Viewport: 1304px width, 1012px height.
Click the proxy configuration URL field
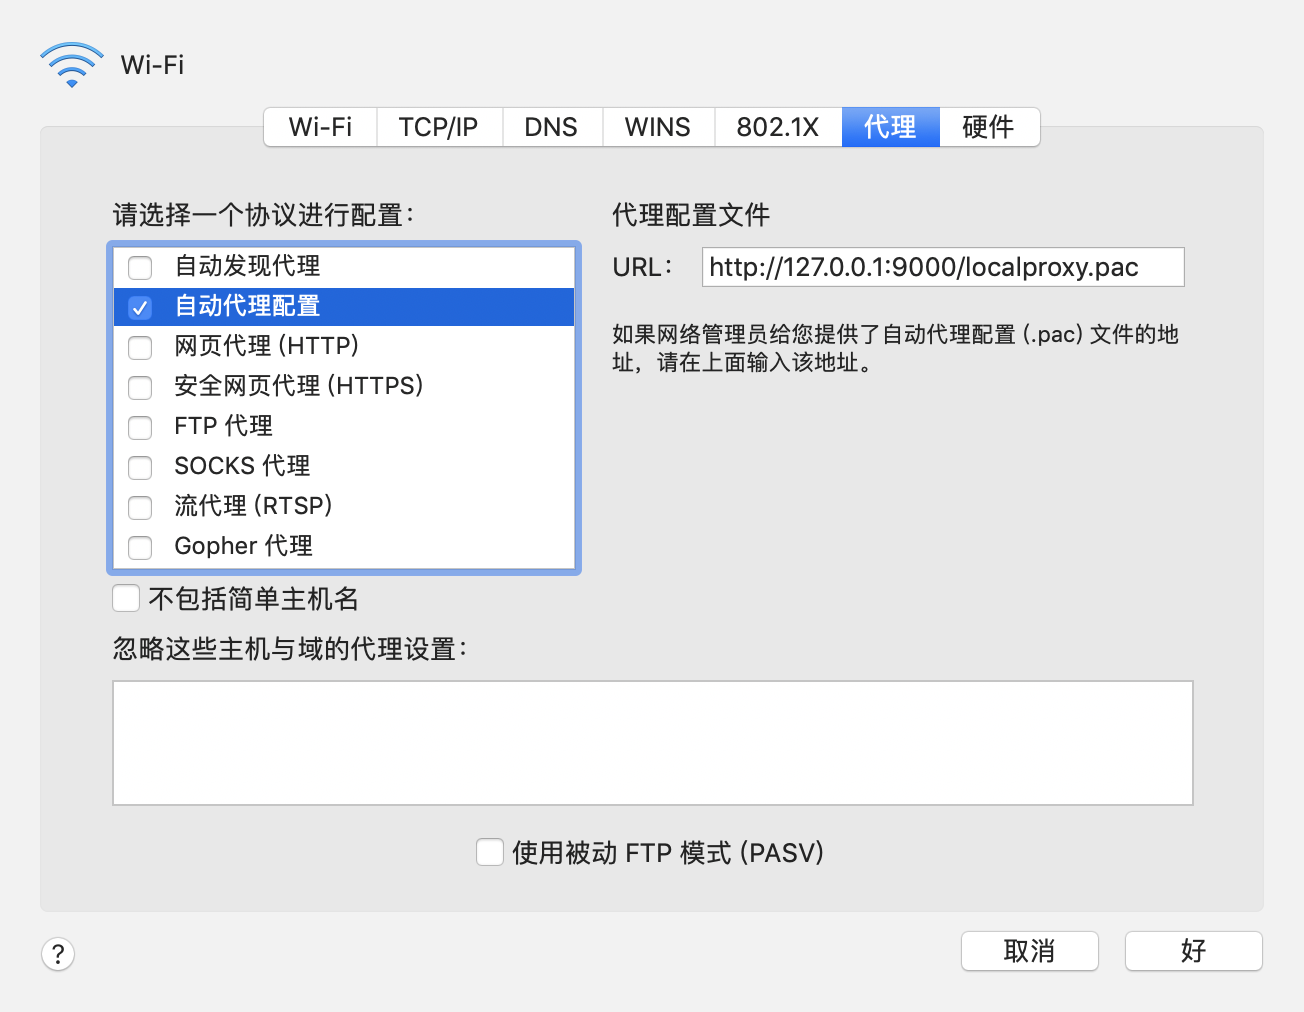click(941, 267)
